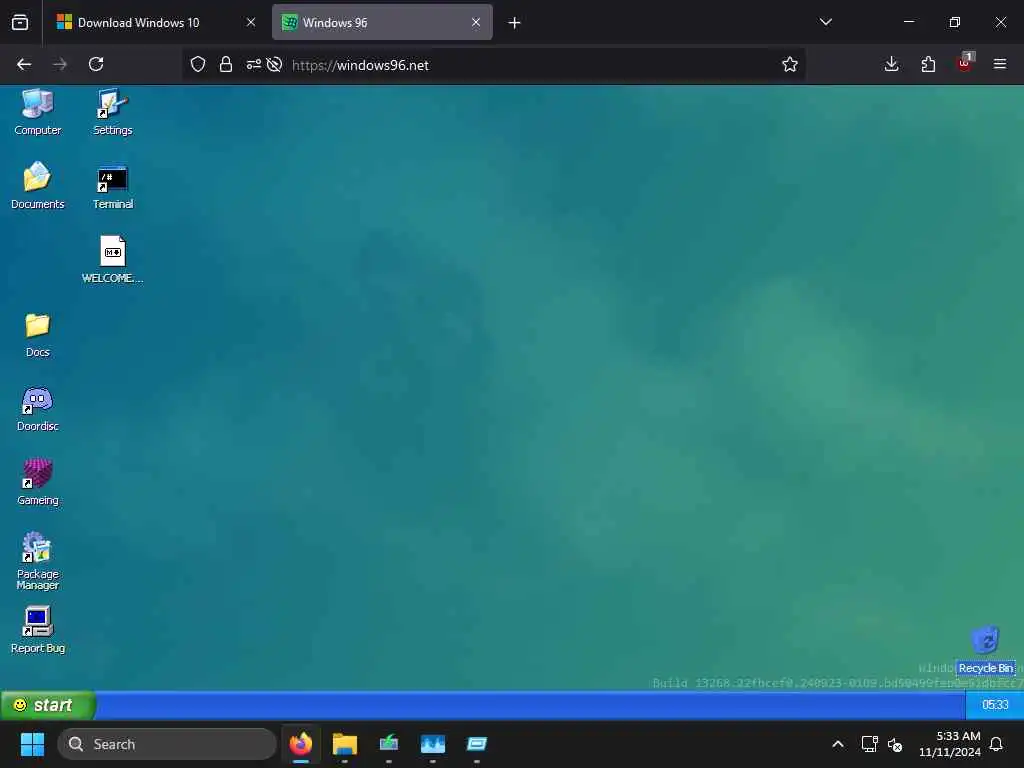Open Firefox View recent browsing button
The height and width of the screenshot is (768, 1024).
(x=20, y=23)
